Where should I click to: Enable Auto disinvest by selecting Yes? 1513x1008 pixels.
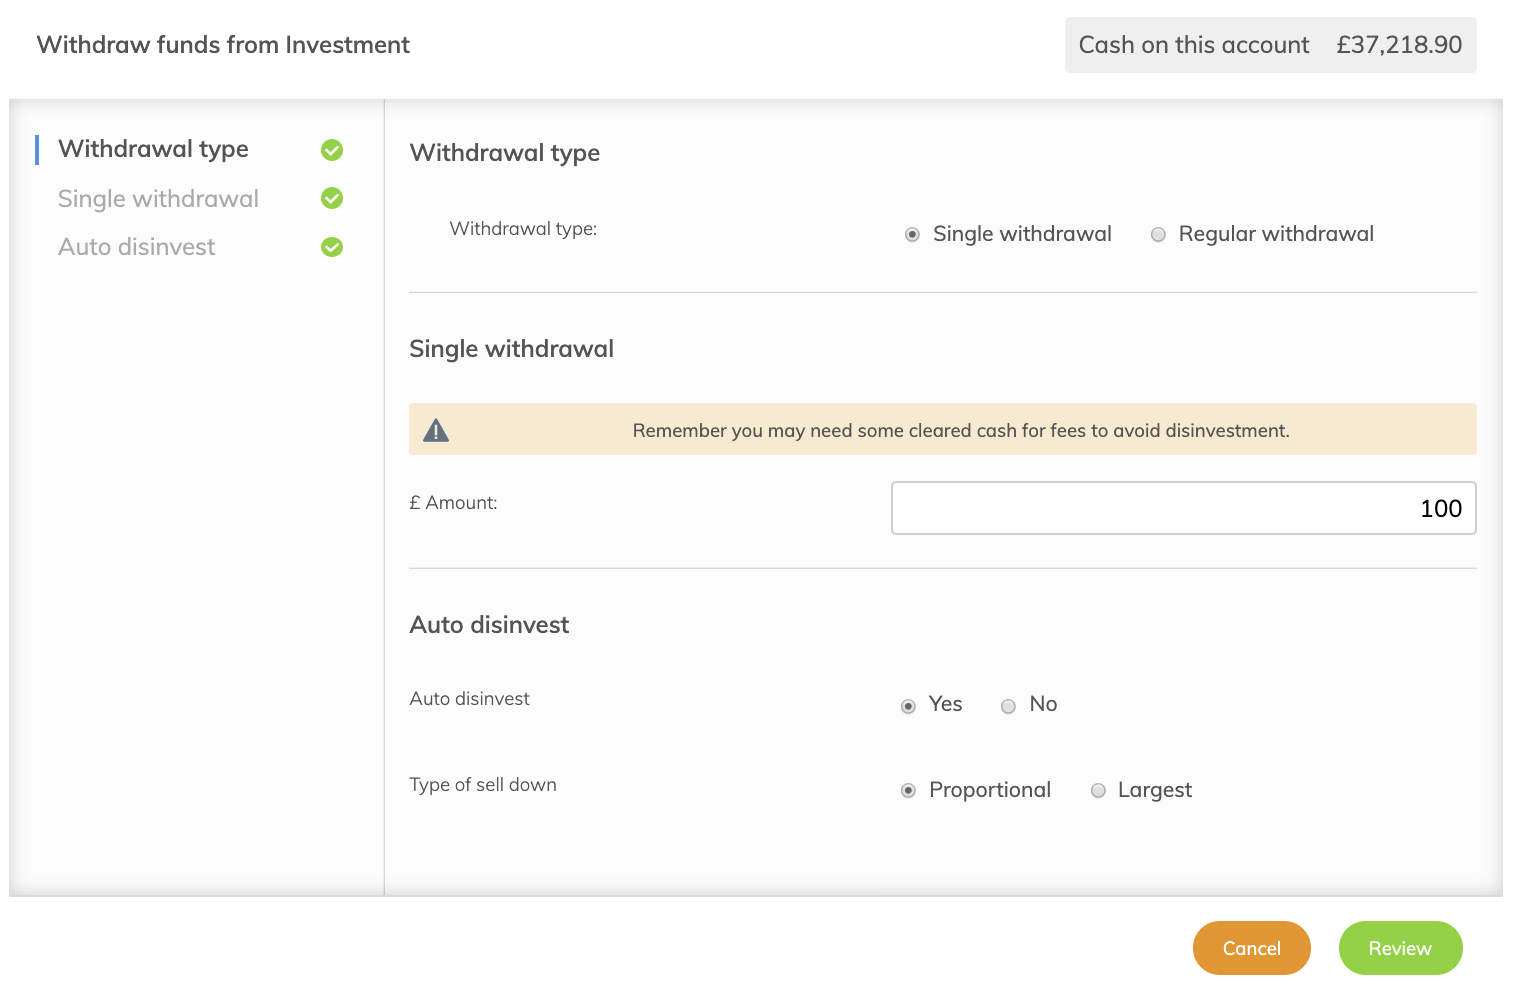(x=907, y=705)
